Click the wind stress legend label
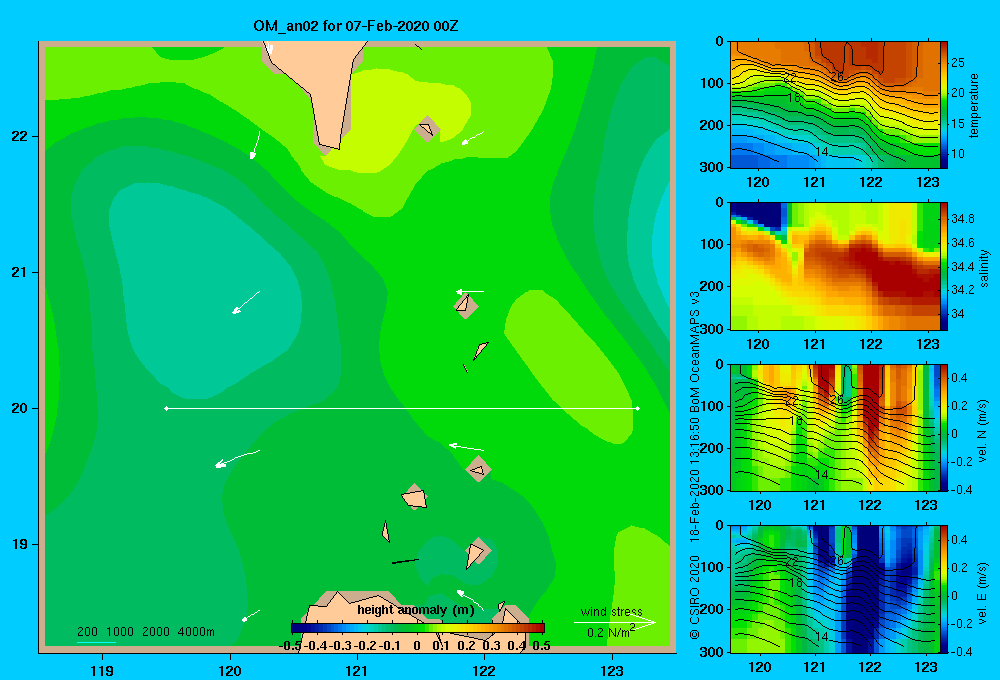The width and height of the screenshot is (1000, 680). click(612, 611)
